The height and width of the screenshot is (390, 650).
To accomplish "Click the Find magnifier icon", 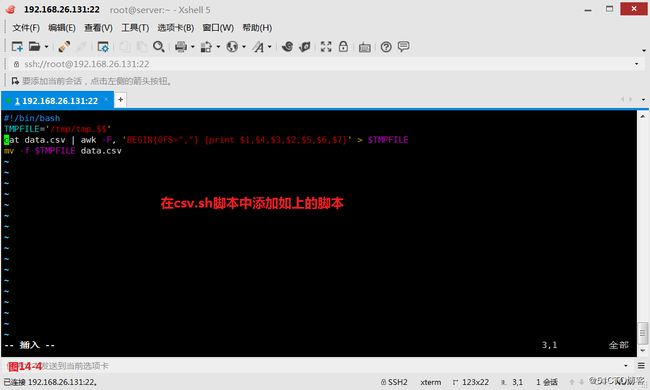I will 158,46.
